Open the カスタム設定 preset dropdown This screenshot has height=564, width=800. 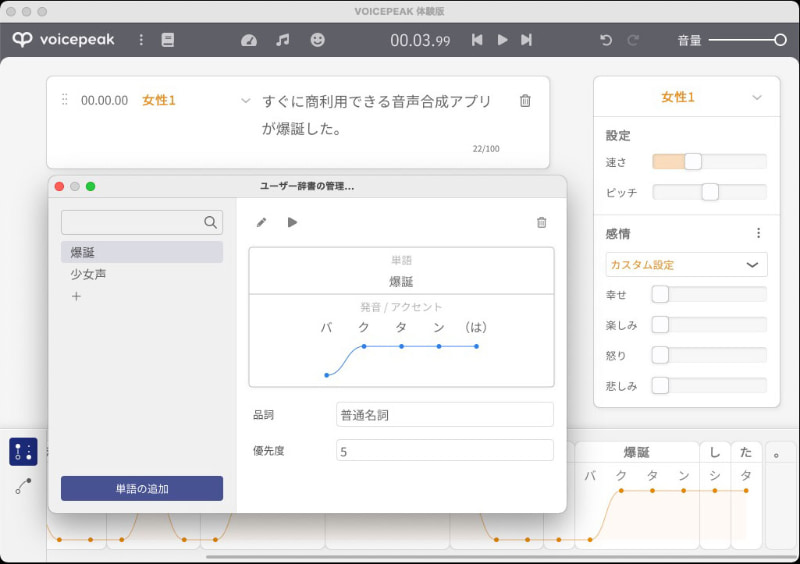686,265
